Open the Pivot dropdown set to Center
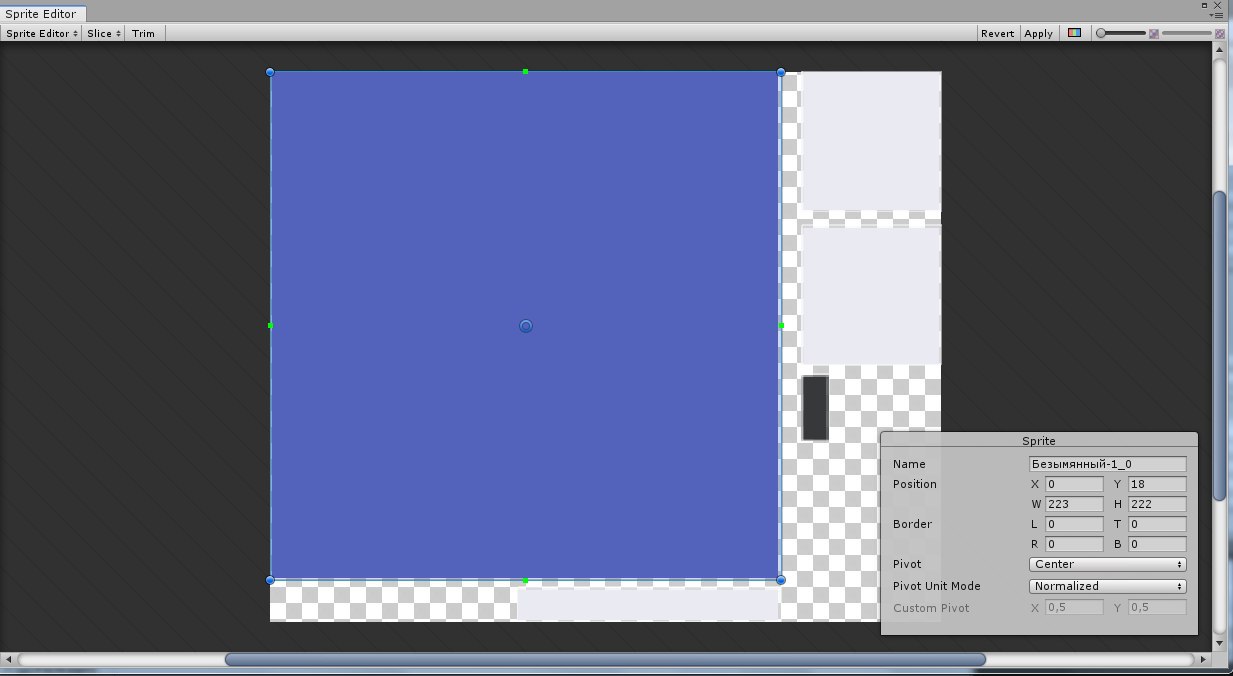The image size is (1233, 676). coord(1108,565)
